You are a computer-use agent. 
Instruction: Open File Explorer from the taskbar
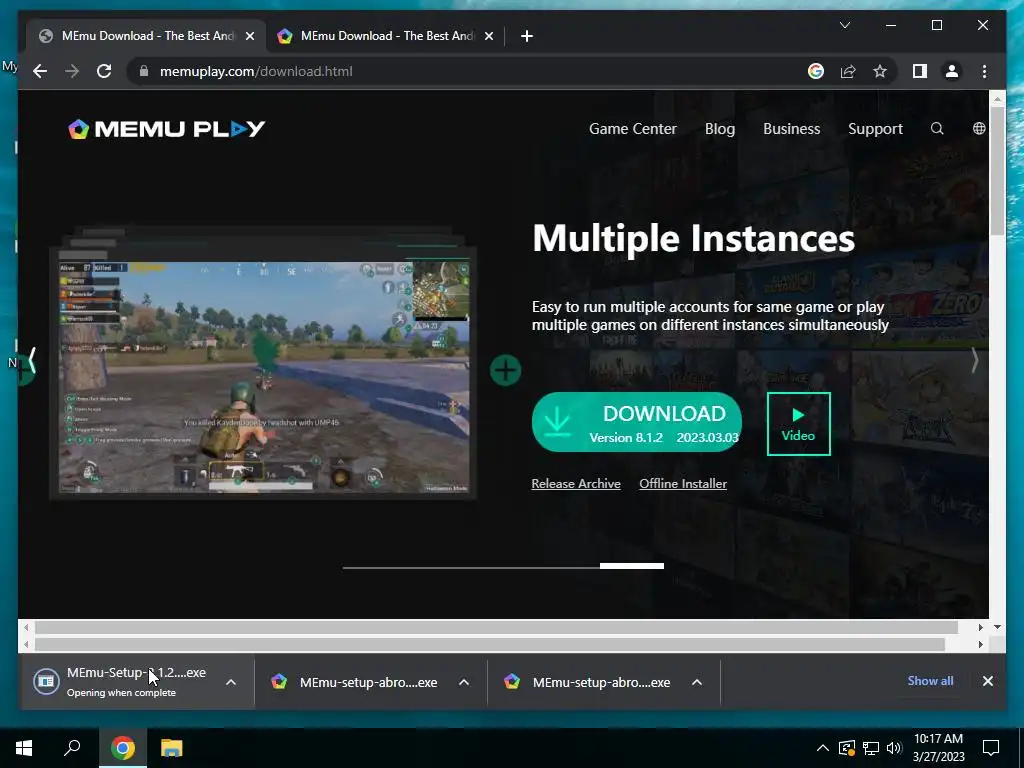pos(172,748)
